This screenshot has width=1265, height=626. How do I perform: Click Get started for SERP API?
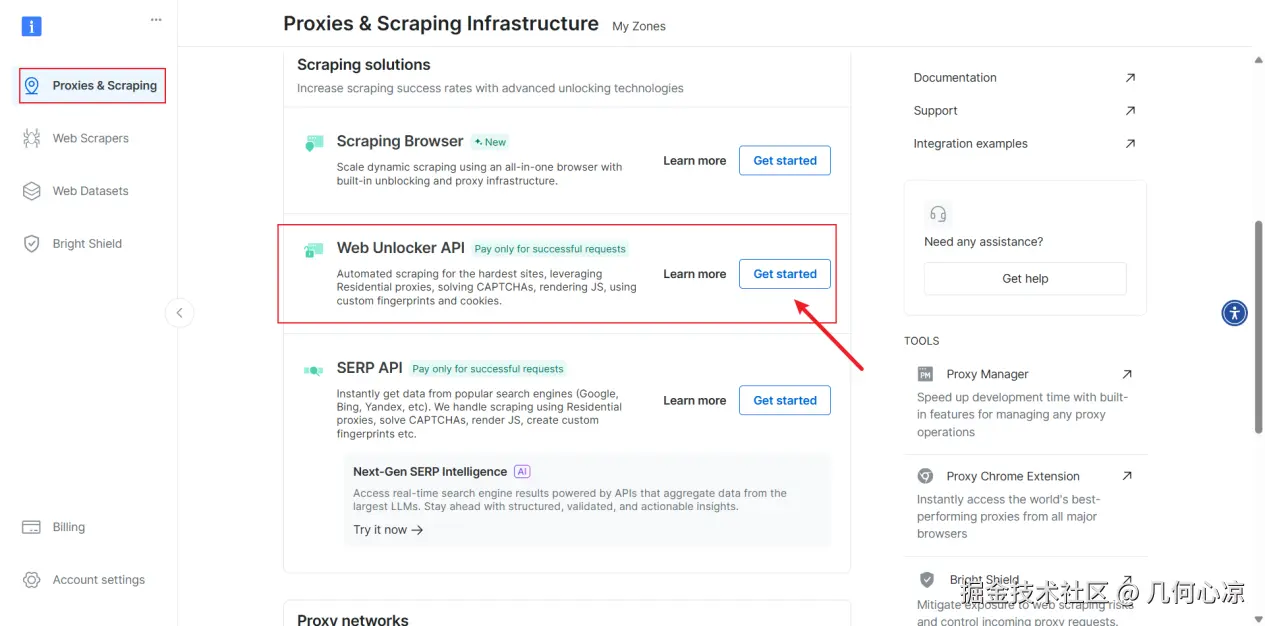[x=784, y=400]
